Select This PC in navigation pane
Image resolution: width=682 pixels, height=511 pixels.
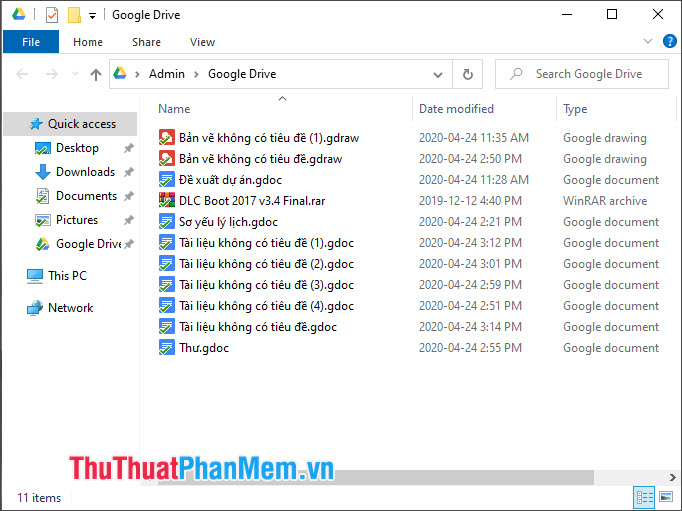point(67,276)
